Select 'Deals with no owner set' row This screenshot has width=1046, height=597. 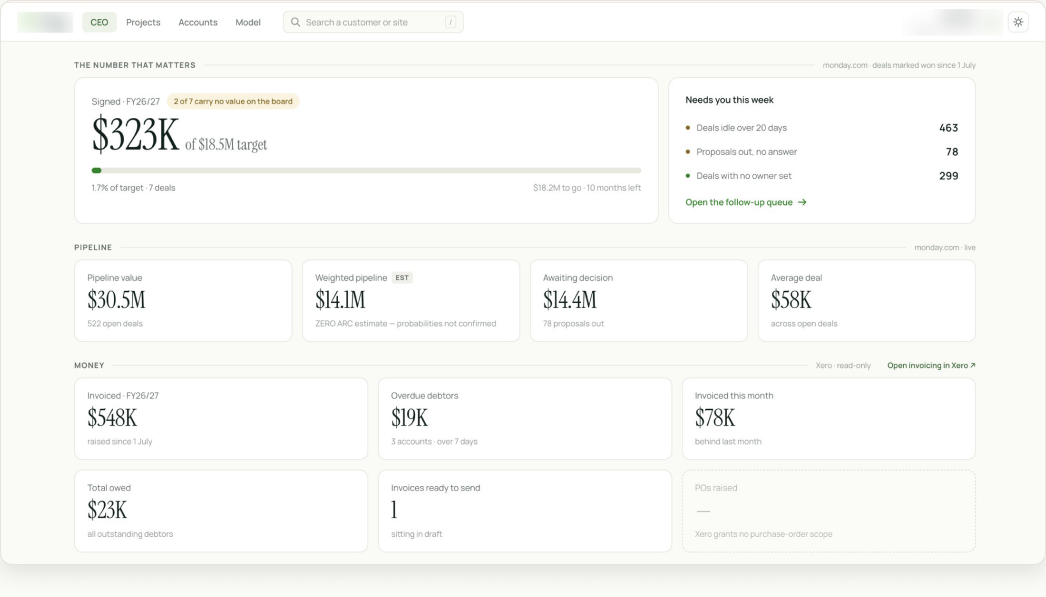(822, 176)
